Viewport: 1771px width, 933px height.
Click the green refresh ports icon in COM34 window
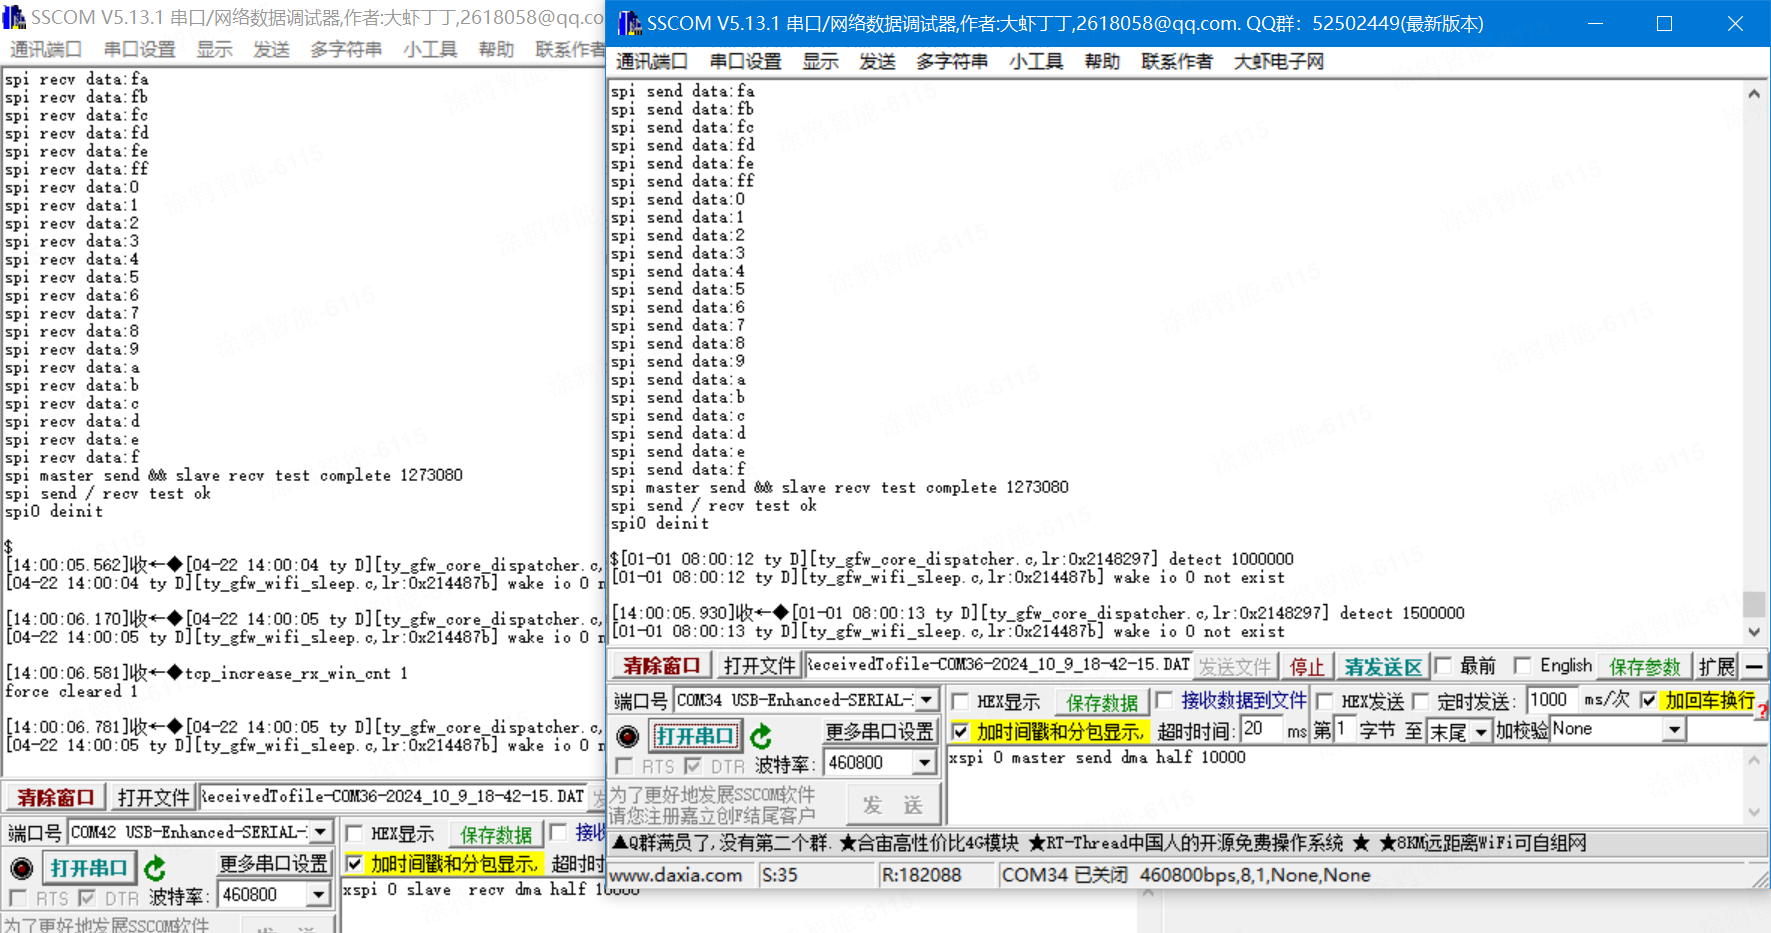click(761, 737)
